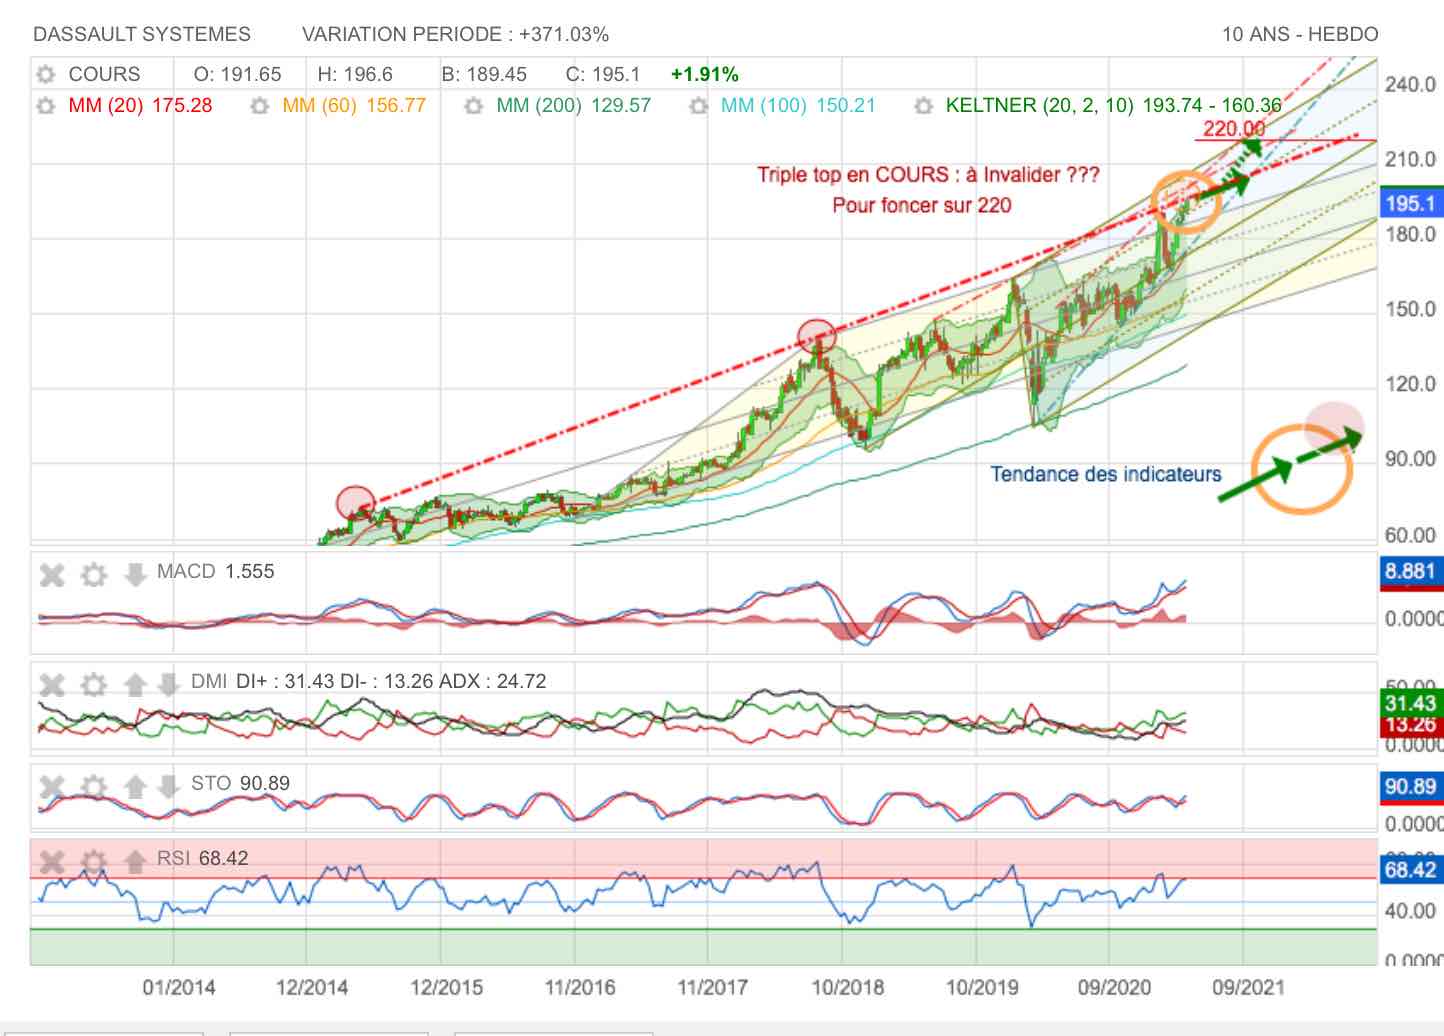Open RSI indicator settings gear
Screen dimensions: 1444x1036
(94, 861)
